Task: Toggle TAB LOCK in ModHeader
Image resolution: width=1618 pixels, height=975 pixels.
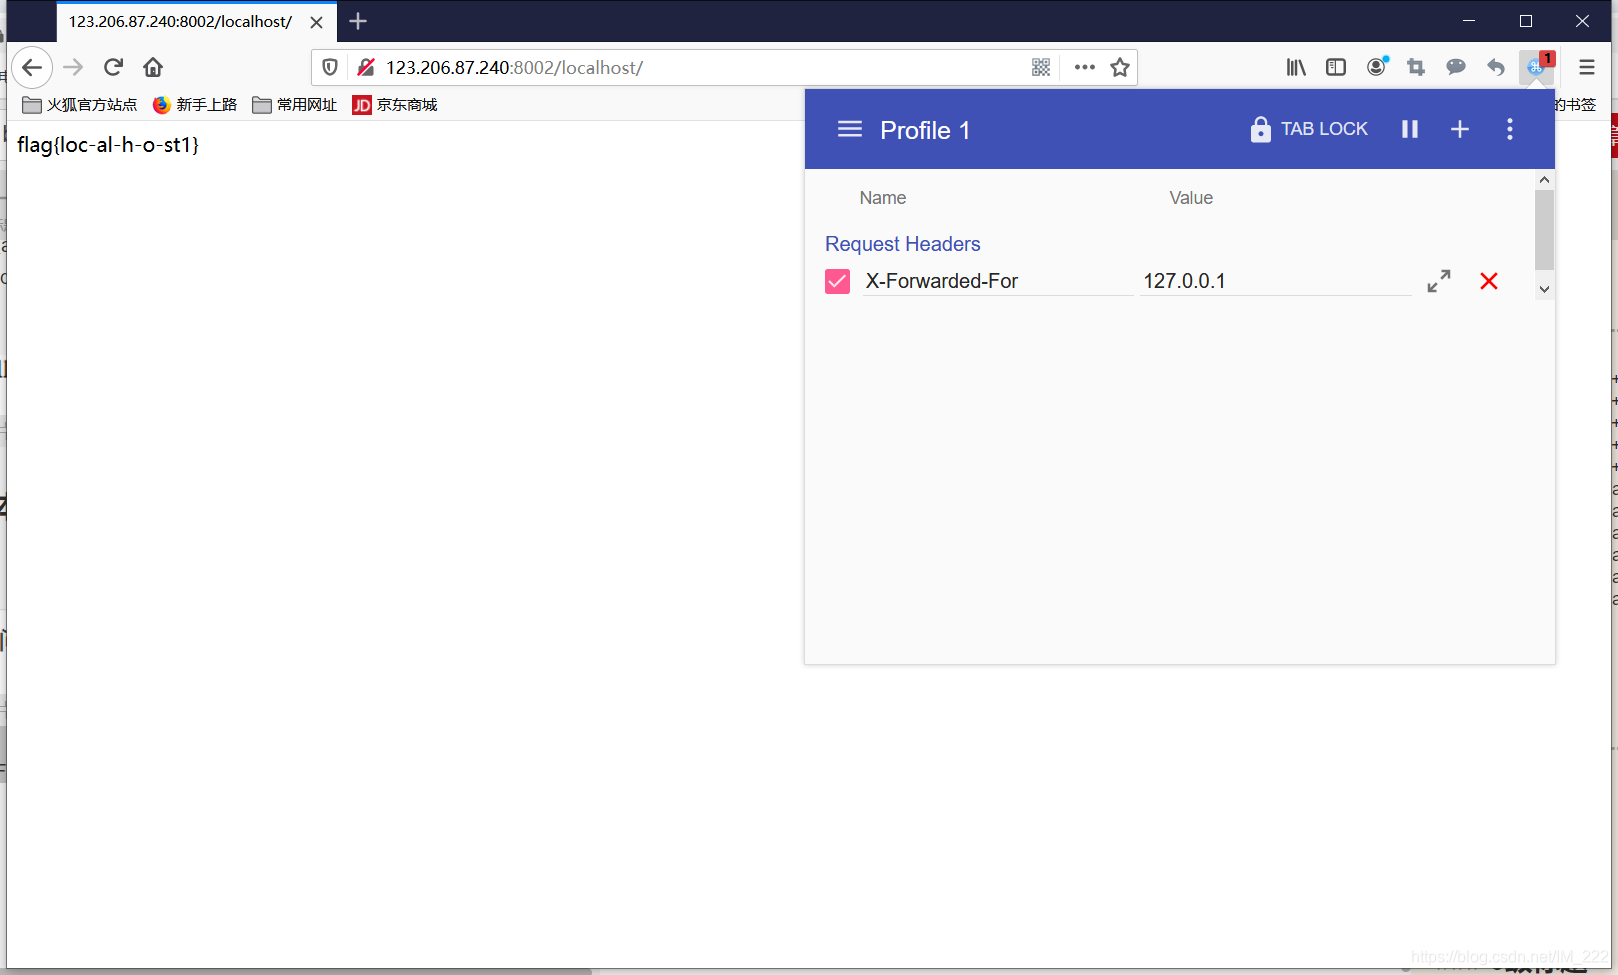Action: coord(1309,129)
